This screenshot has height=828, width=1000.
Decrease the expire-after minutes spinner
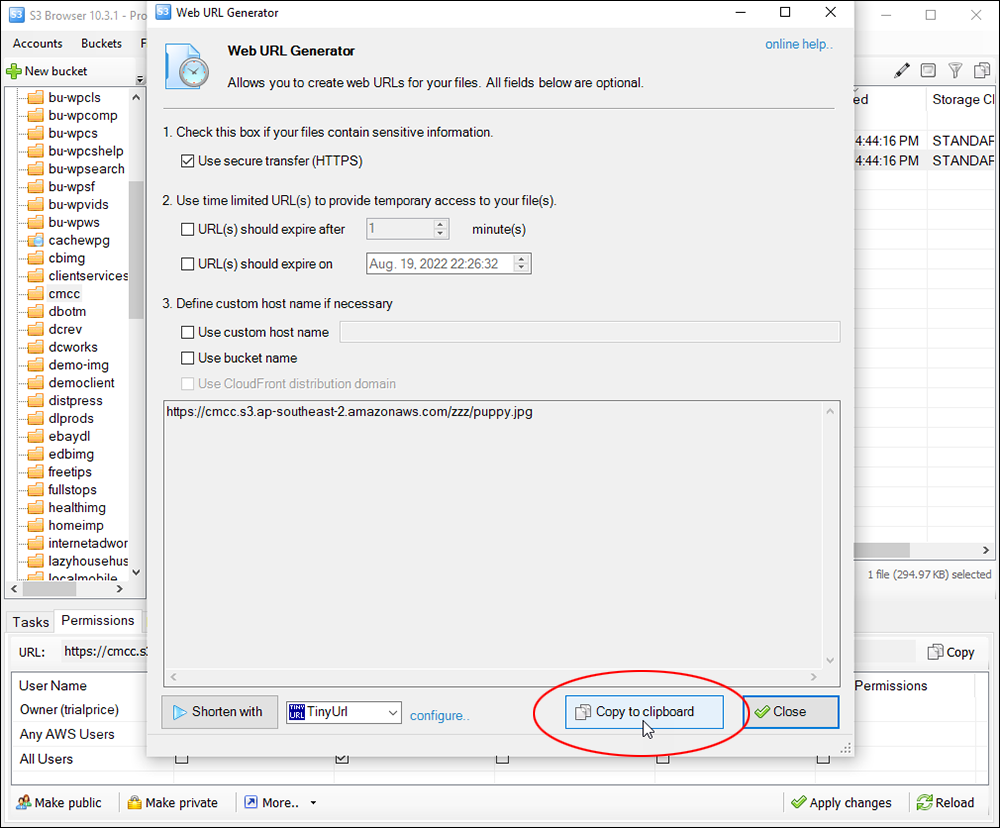[440, 233]
